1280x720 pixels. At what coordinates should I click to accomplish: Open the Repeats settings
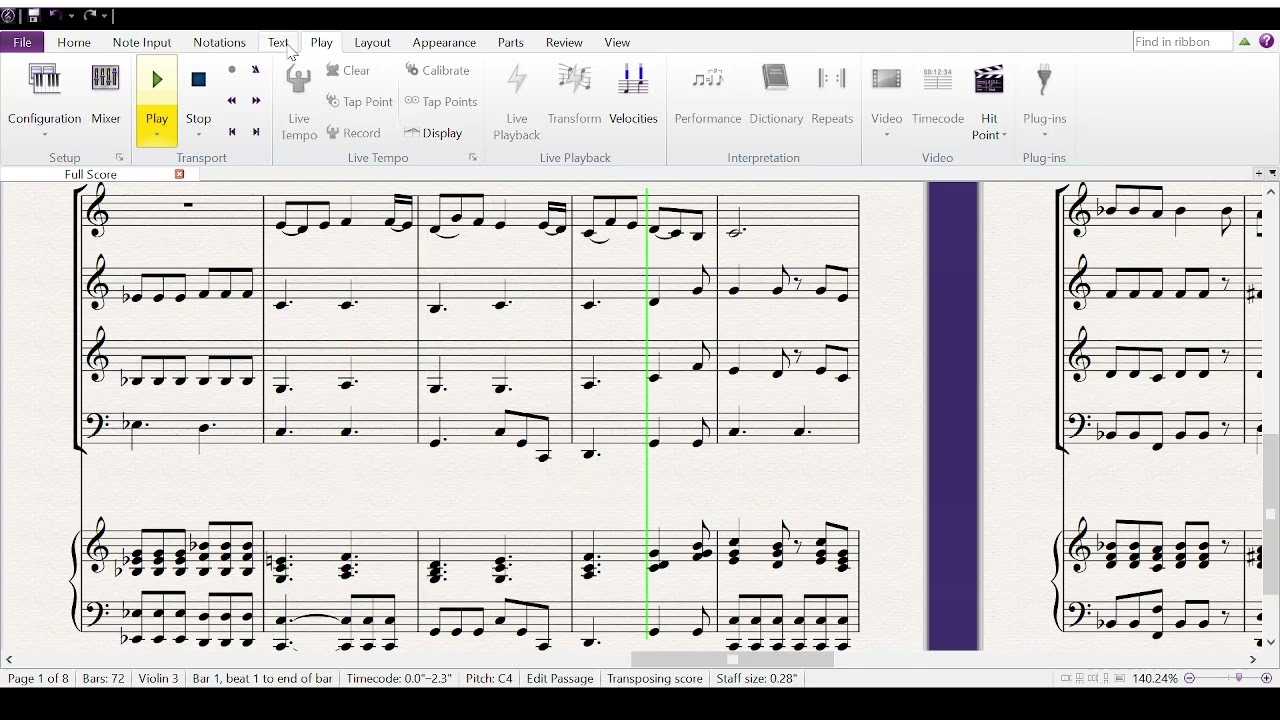pos(832,95)
